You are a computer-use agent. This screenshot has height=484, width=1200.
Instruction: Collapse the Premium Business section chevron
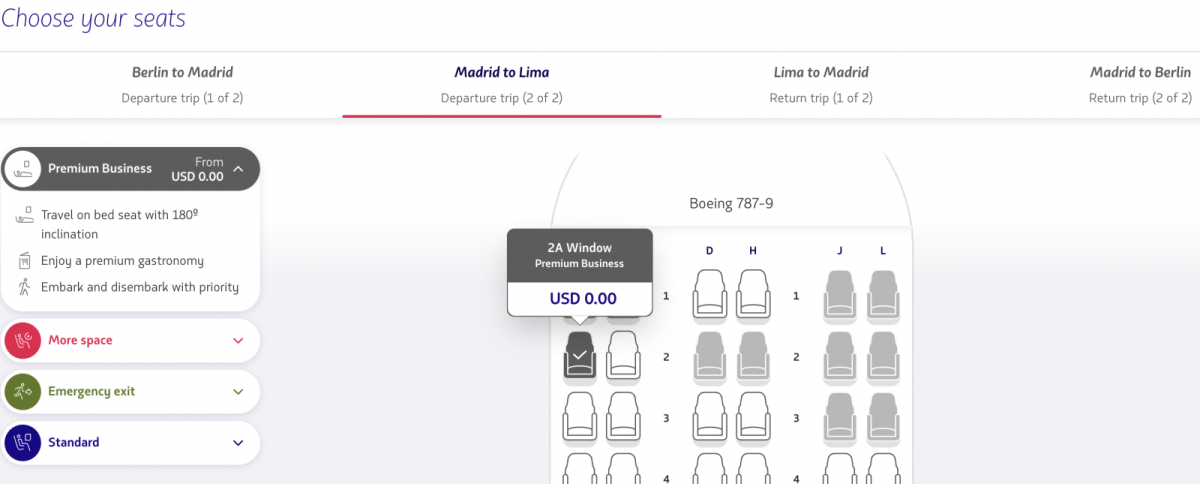pyautogui.click(x=238, y=169)
